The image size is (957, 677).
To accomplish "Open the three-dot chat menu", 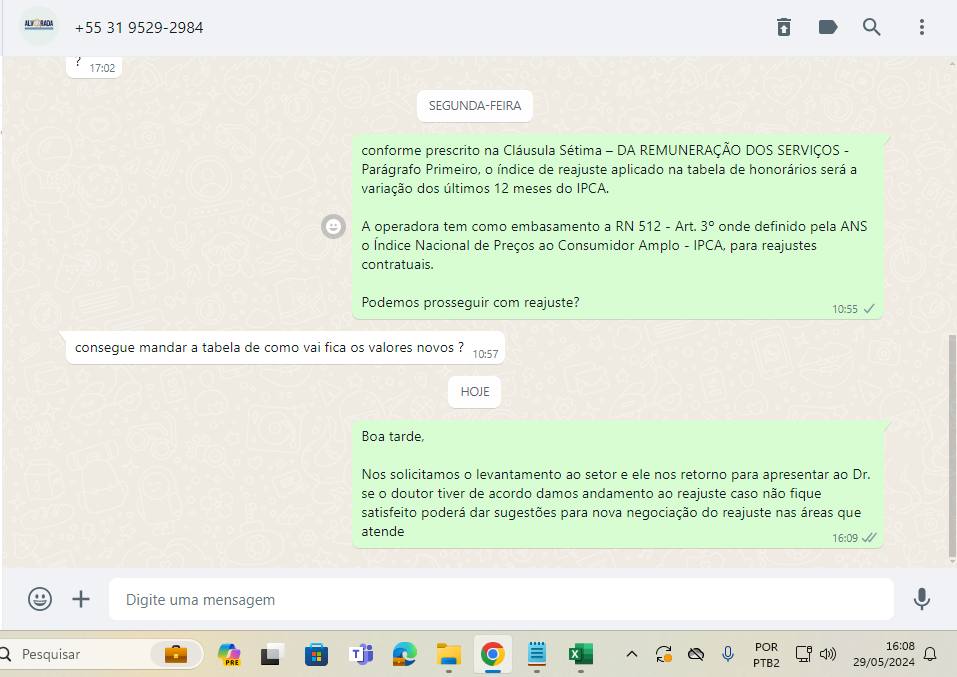I will click(x=922, y=27).
